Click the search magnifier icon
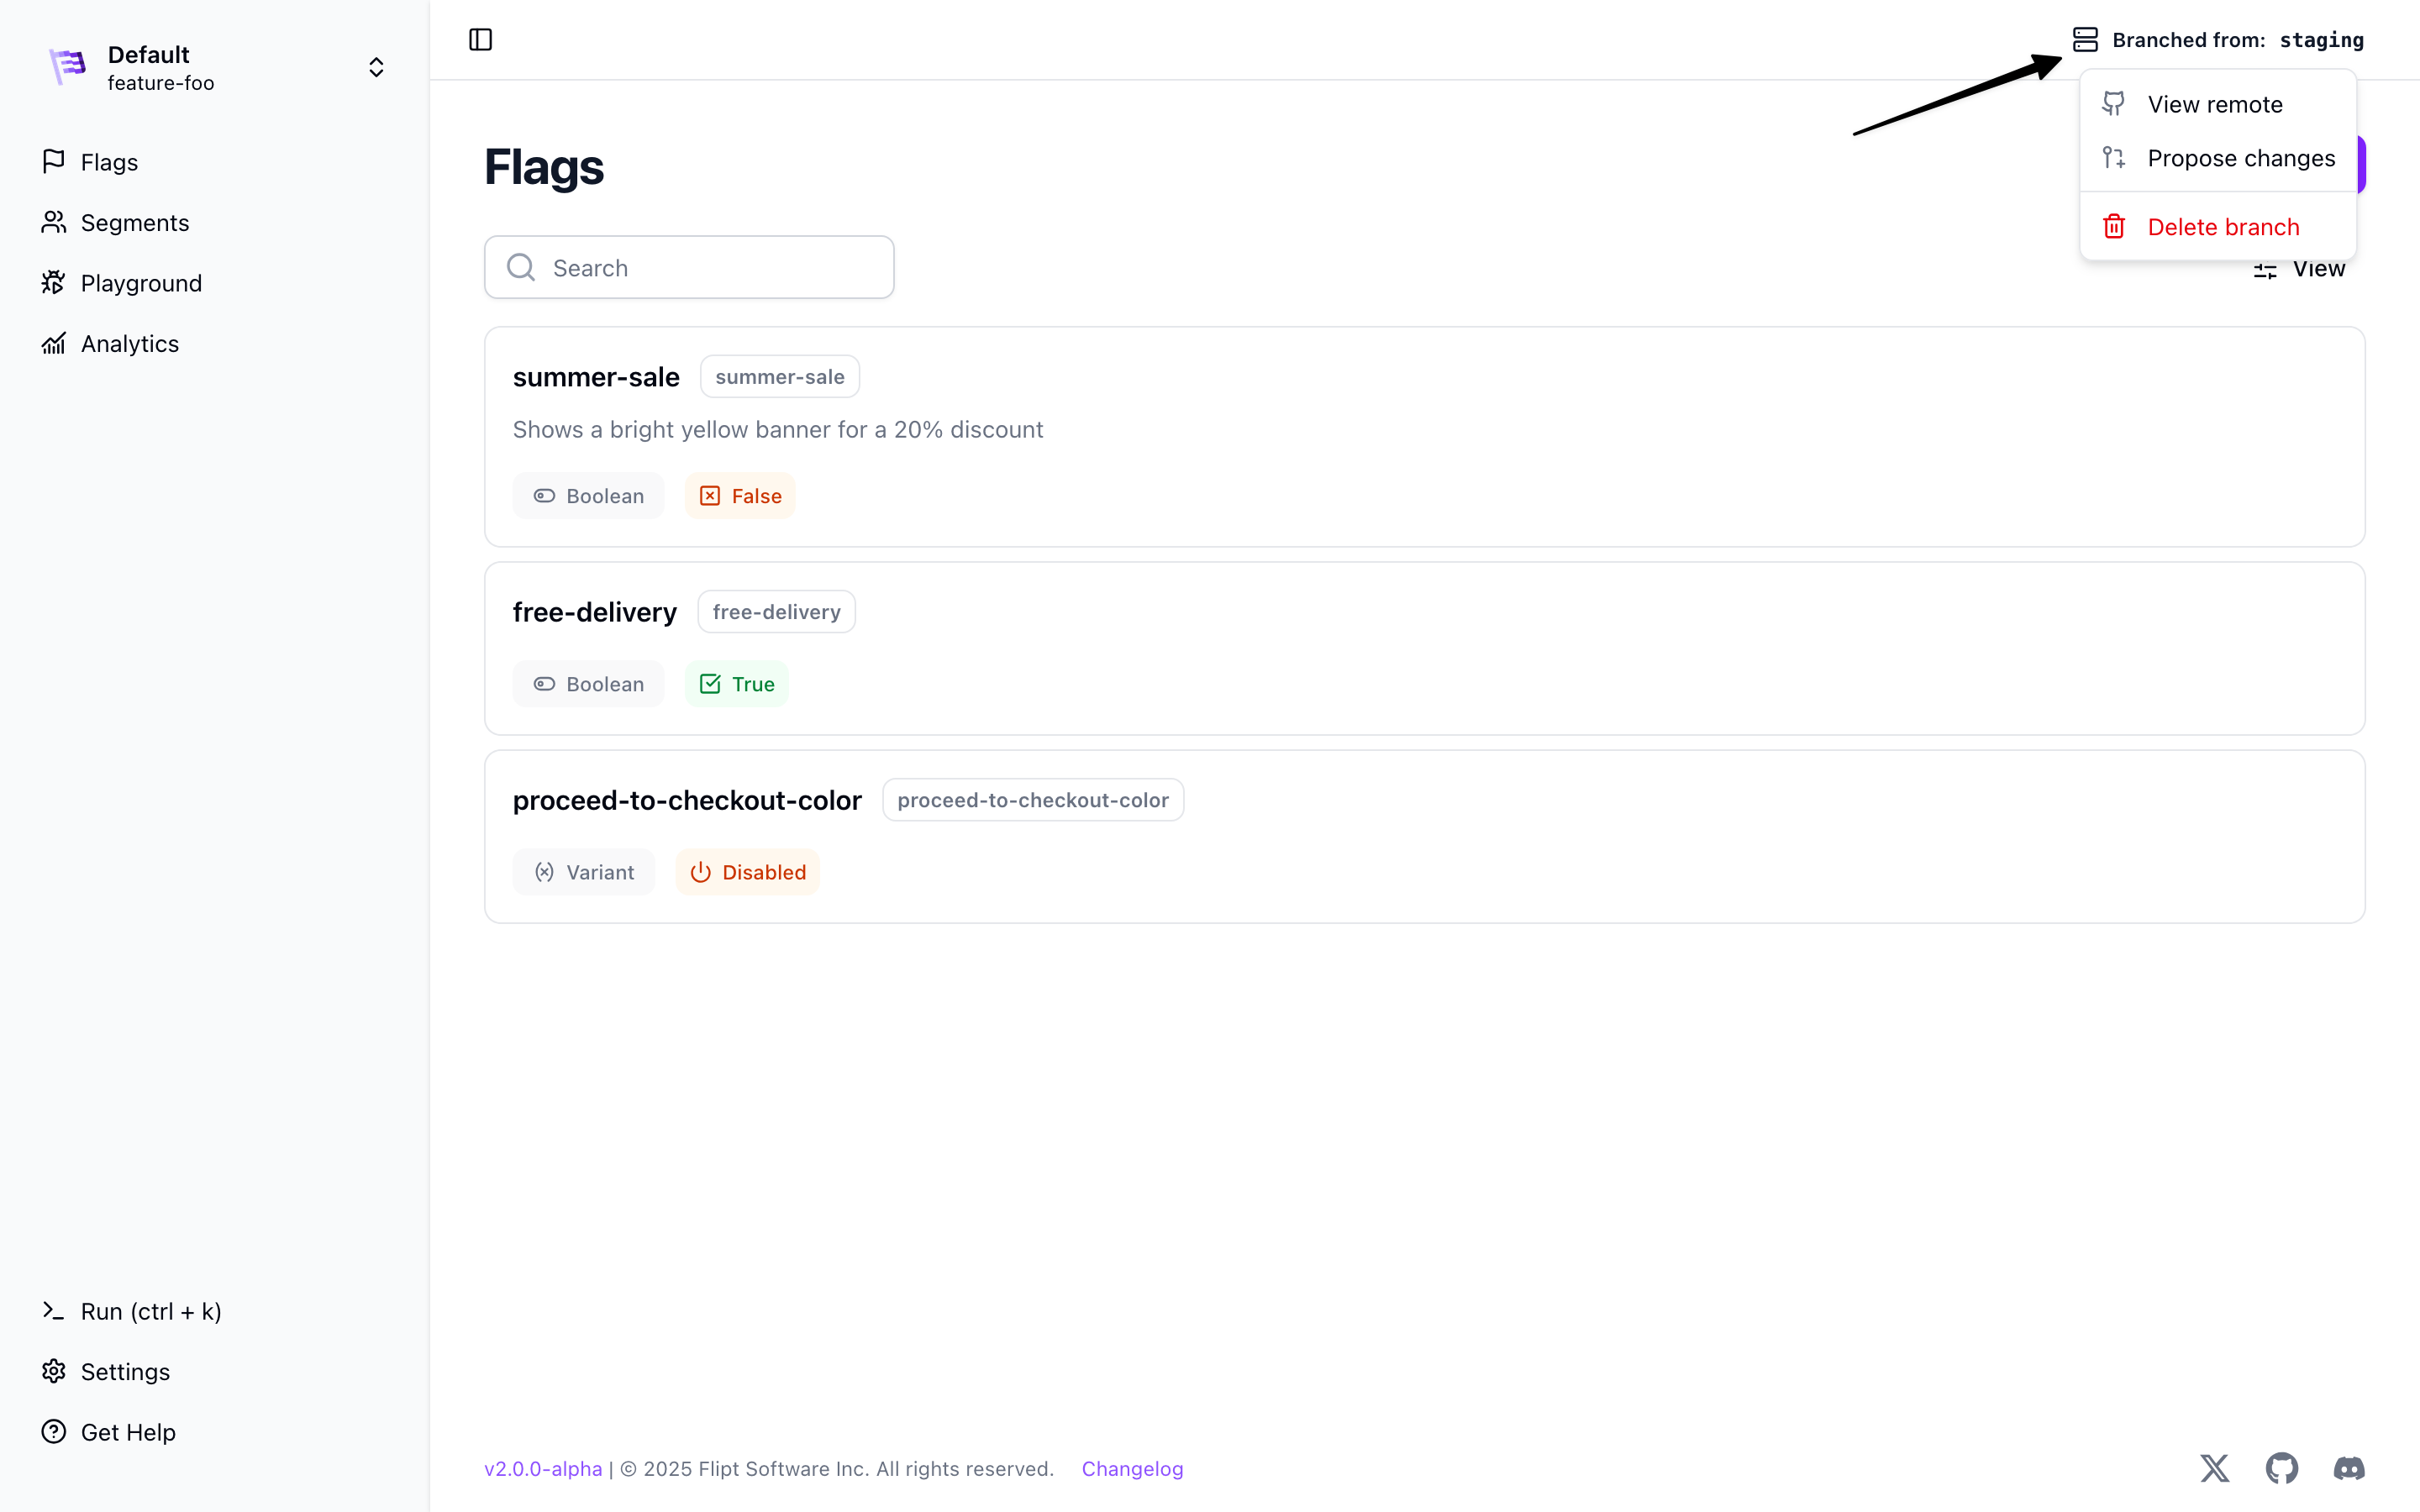The width and height of the screenshot is (2420, 1512). [521, 267]
